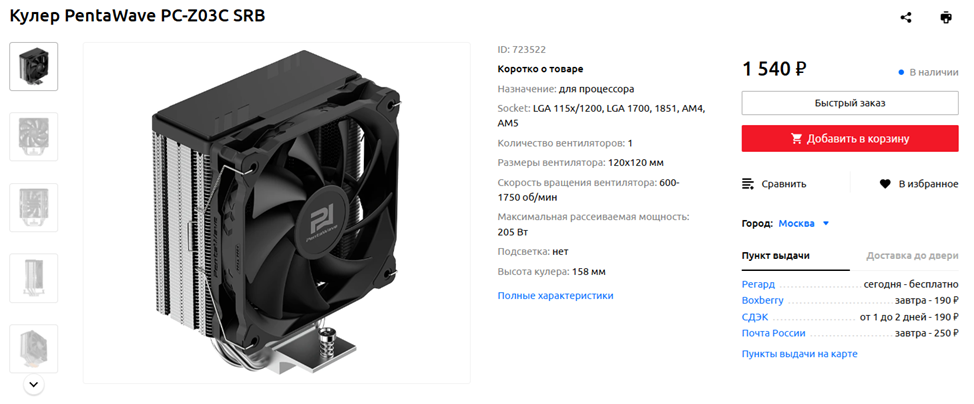
Task: Open Полные характеристики link
Action: tap(555, 296)
